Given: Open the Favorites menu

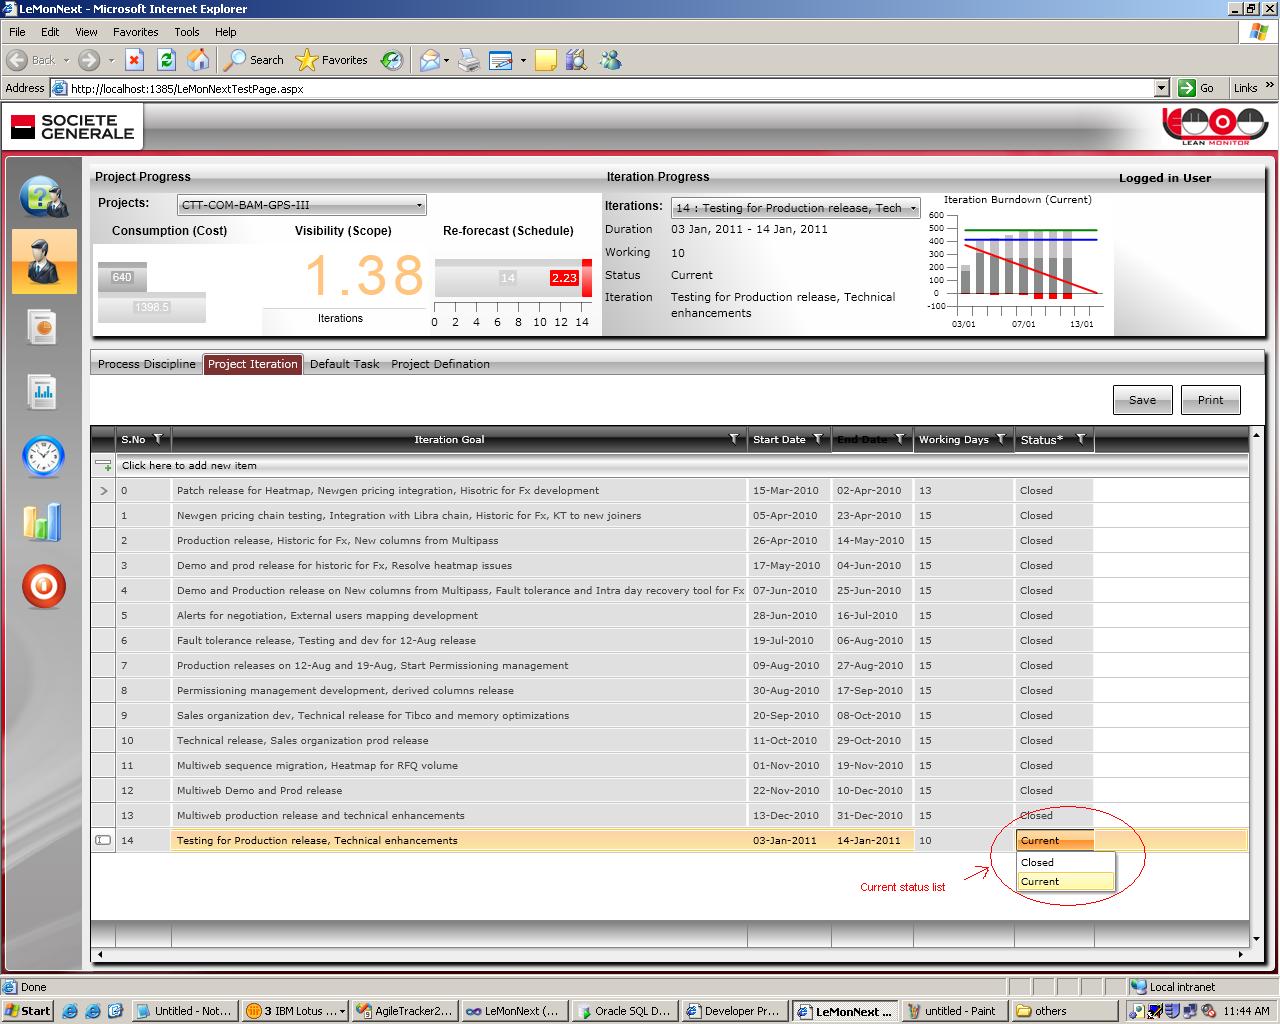Looking at the screenshot, I should (x=136, y=32).
